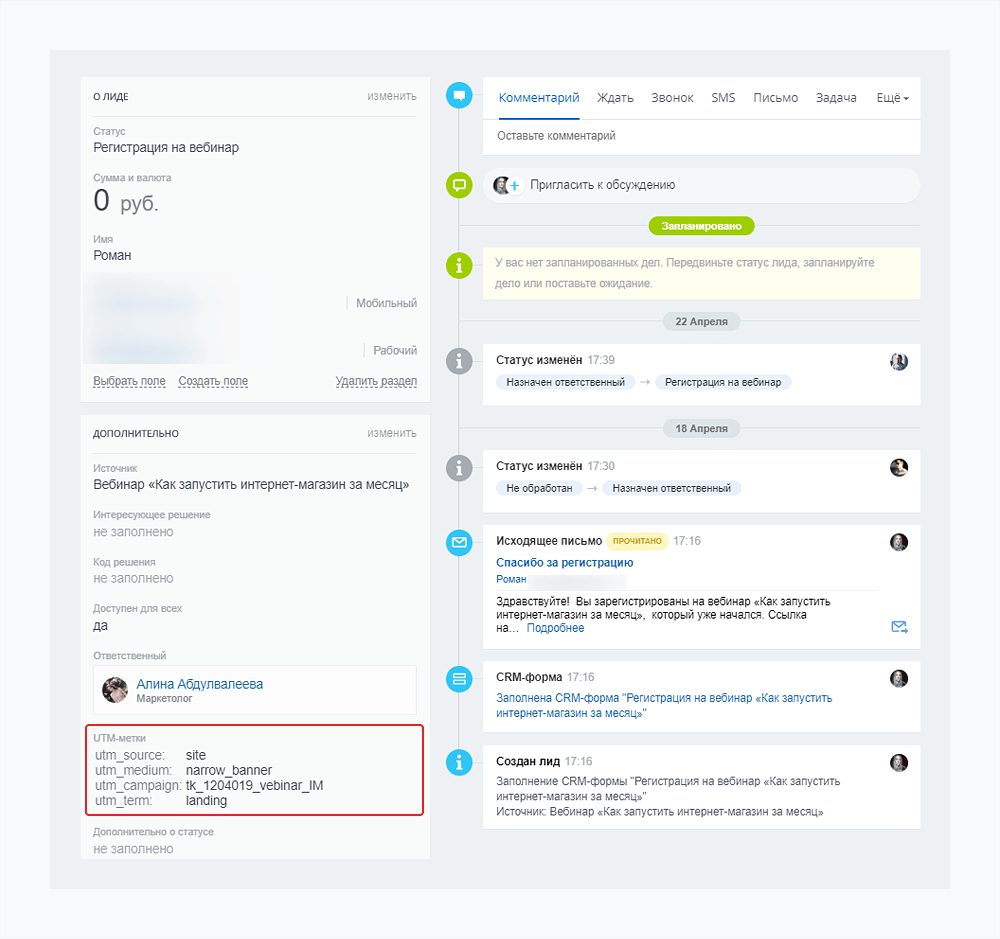
Task: Click avatar next to 17:30 status change
Action: pos(899,468)
